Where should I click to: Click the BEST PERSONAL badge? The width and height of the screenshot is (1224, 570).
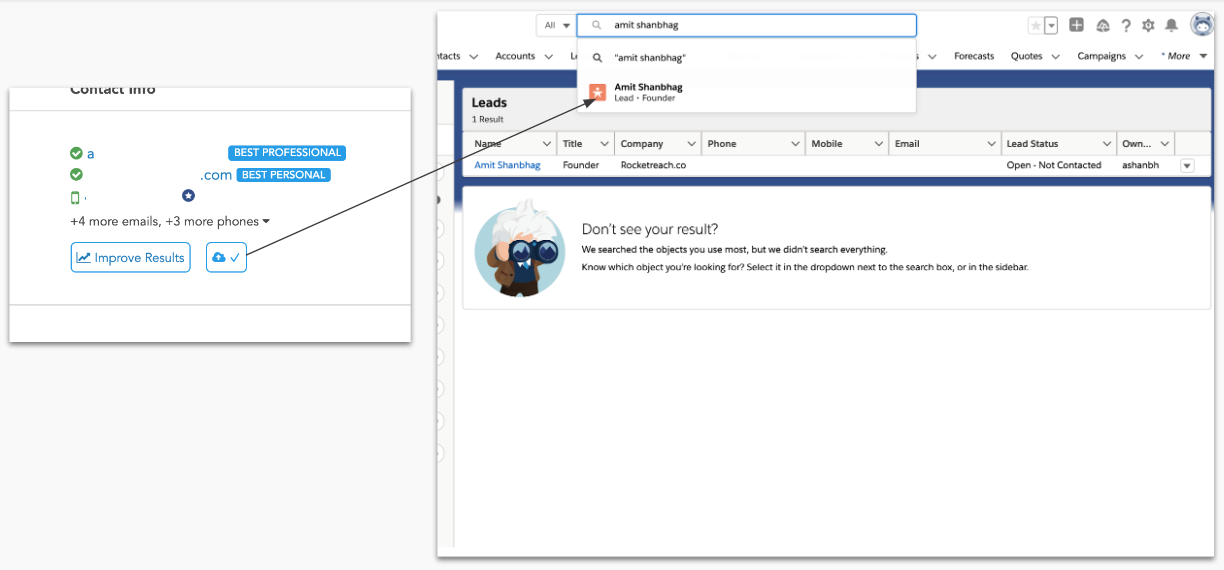click(283, 175)
